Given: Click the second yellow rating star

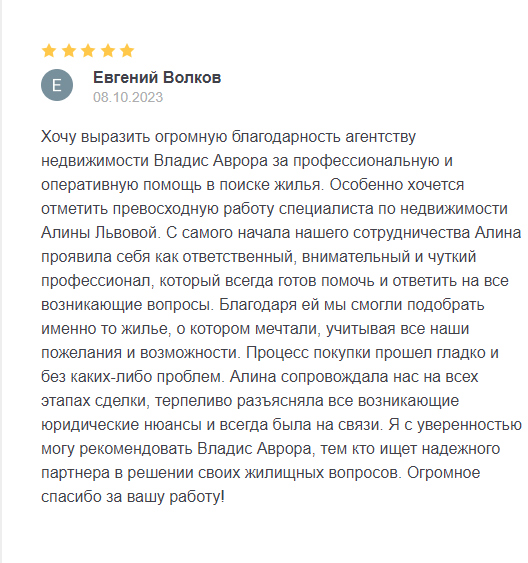Looking at the screenshot, I should [69, 51].
